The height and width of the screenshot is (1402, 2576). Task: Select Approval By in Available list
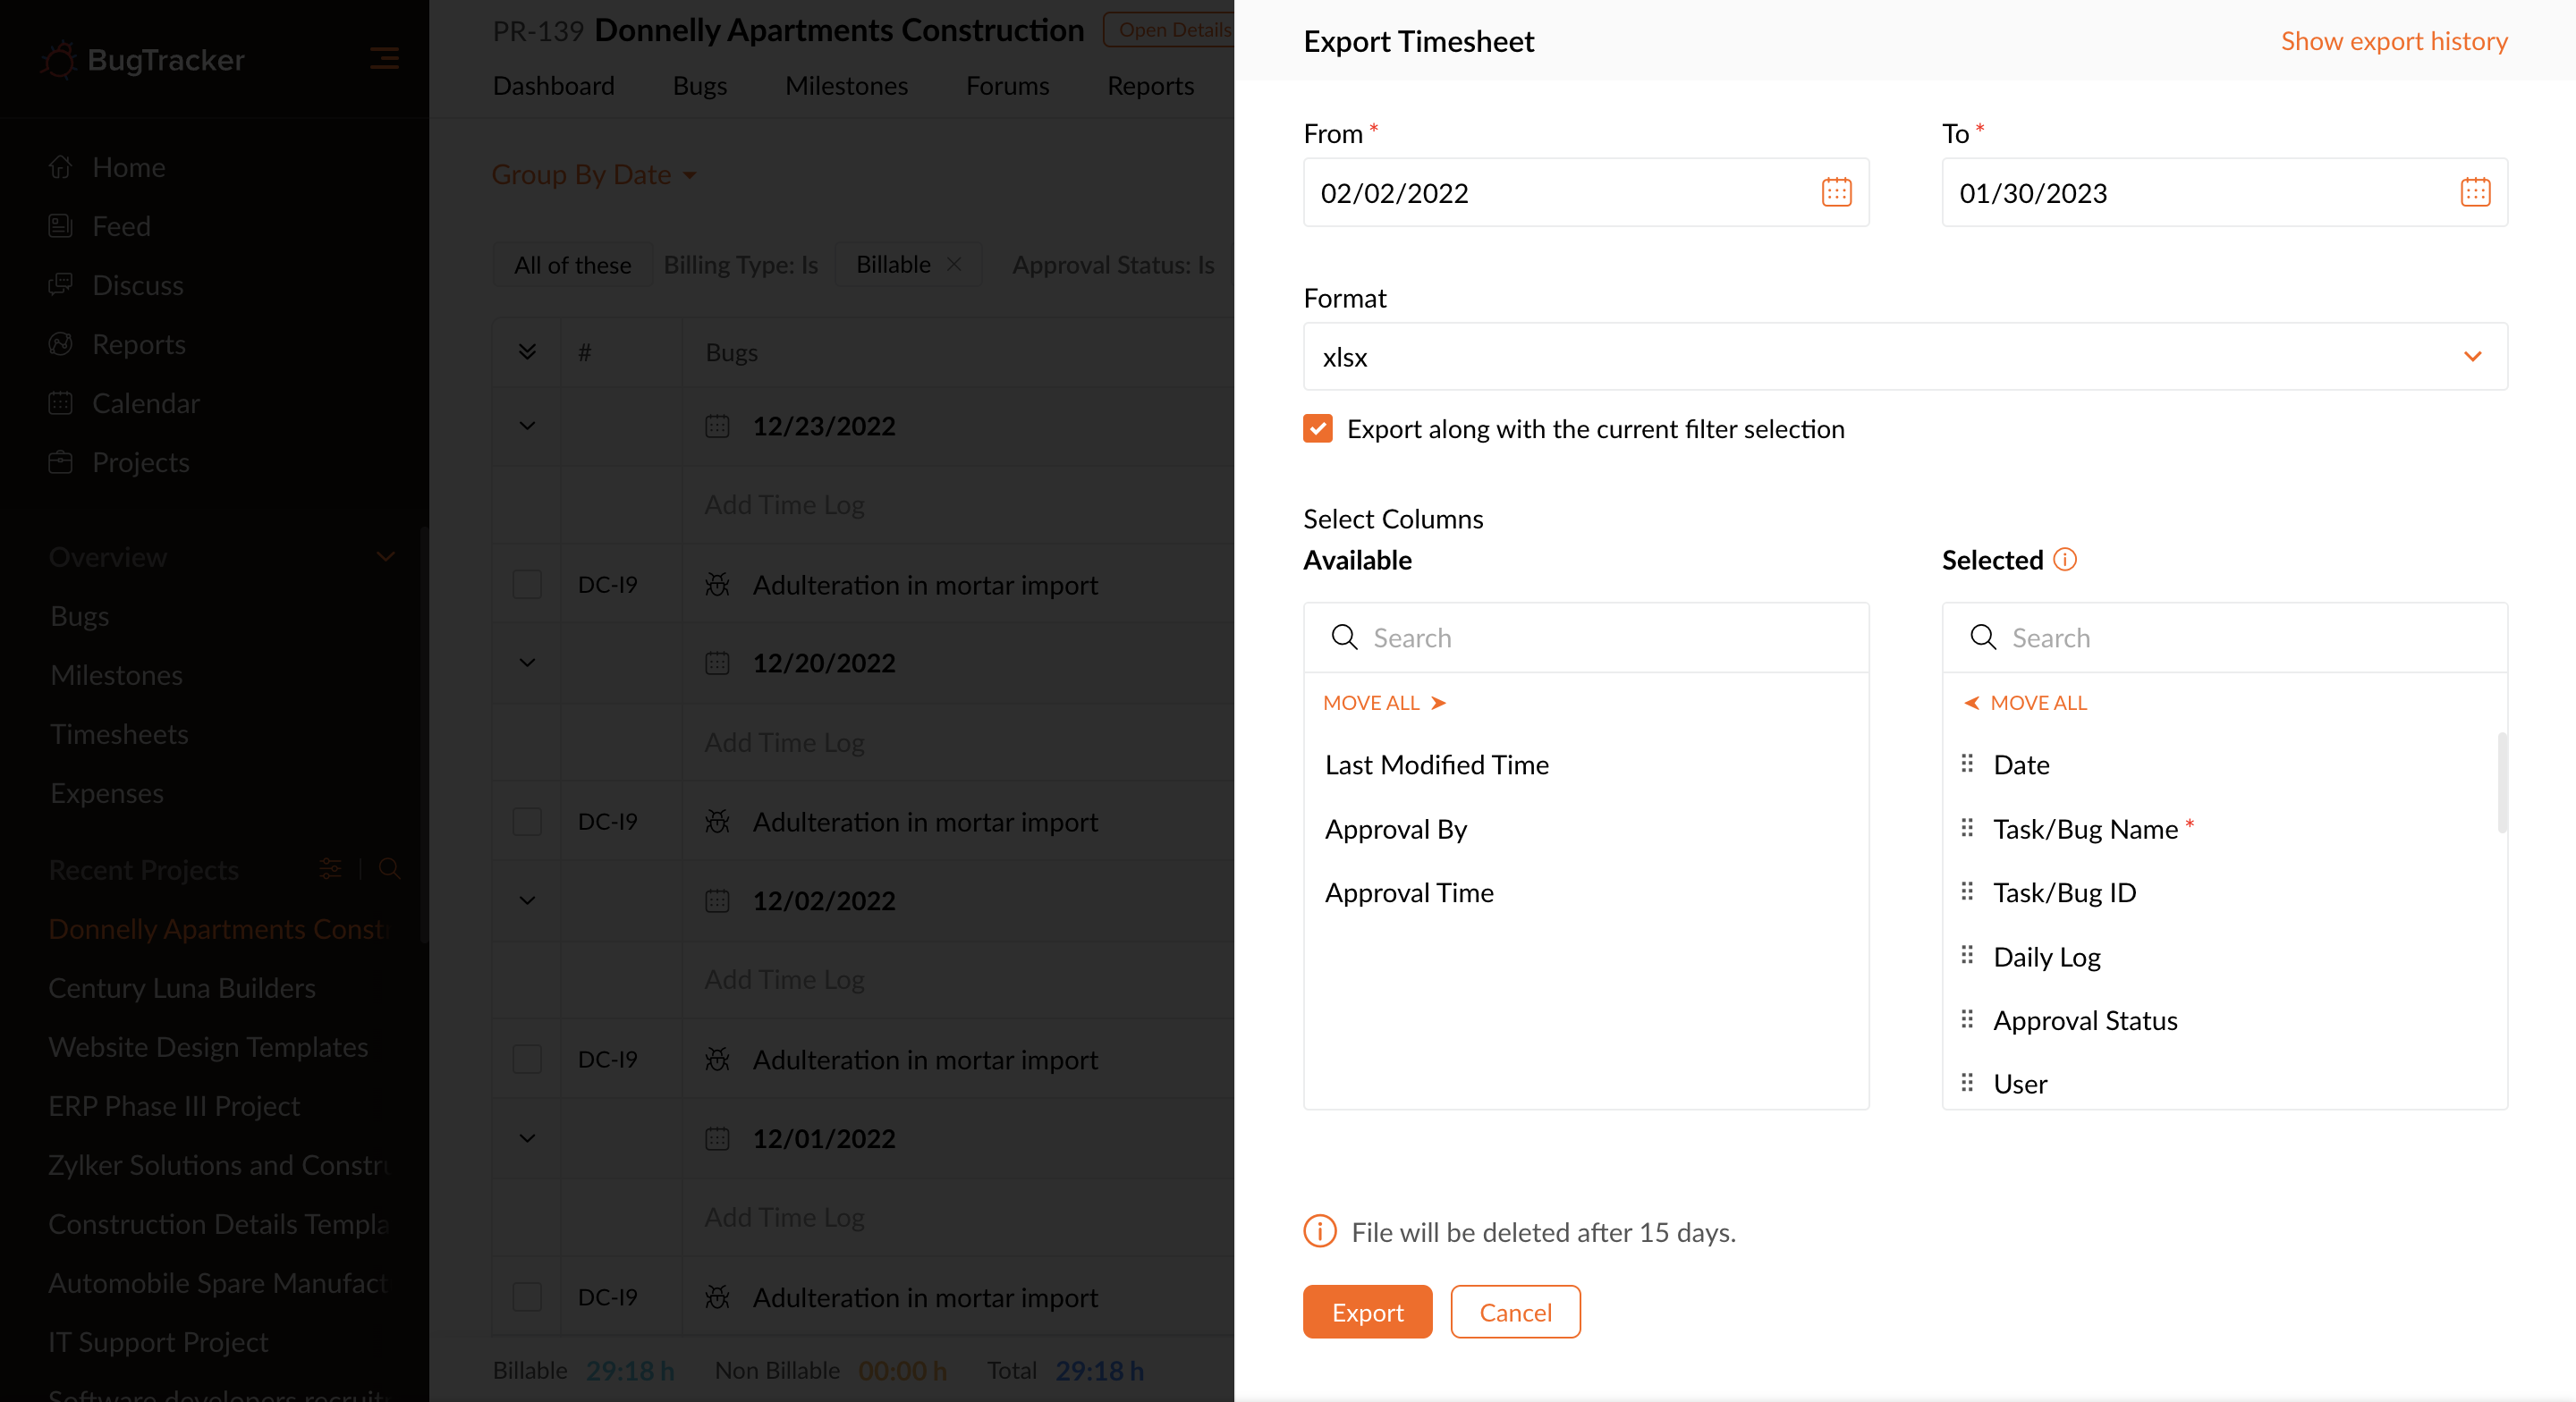(1396, 828)
